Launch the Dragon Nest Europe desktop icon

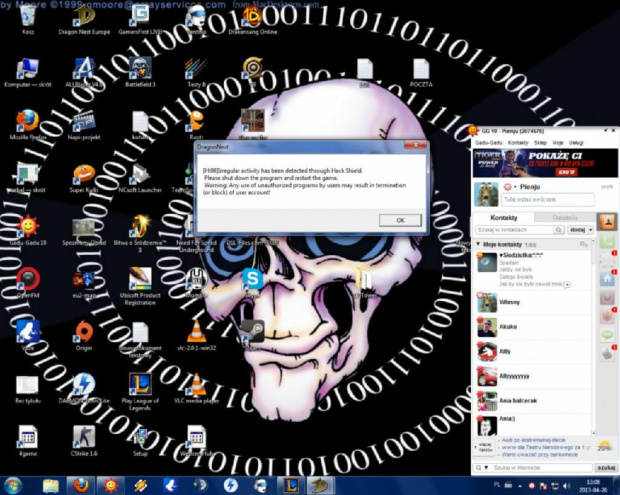(x=84, y=19)
